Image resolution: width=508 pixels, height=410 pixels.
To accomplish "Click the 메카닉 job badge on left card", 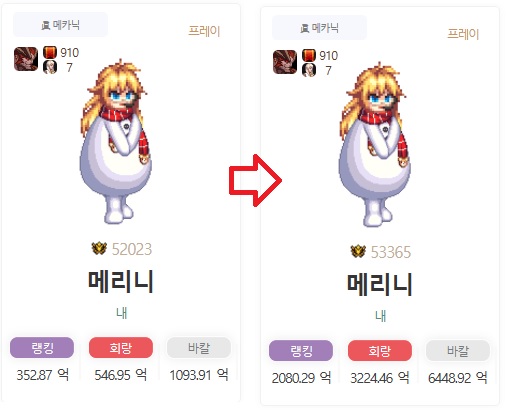I will pos(60,25).
